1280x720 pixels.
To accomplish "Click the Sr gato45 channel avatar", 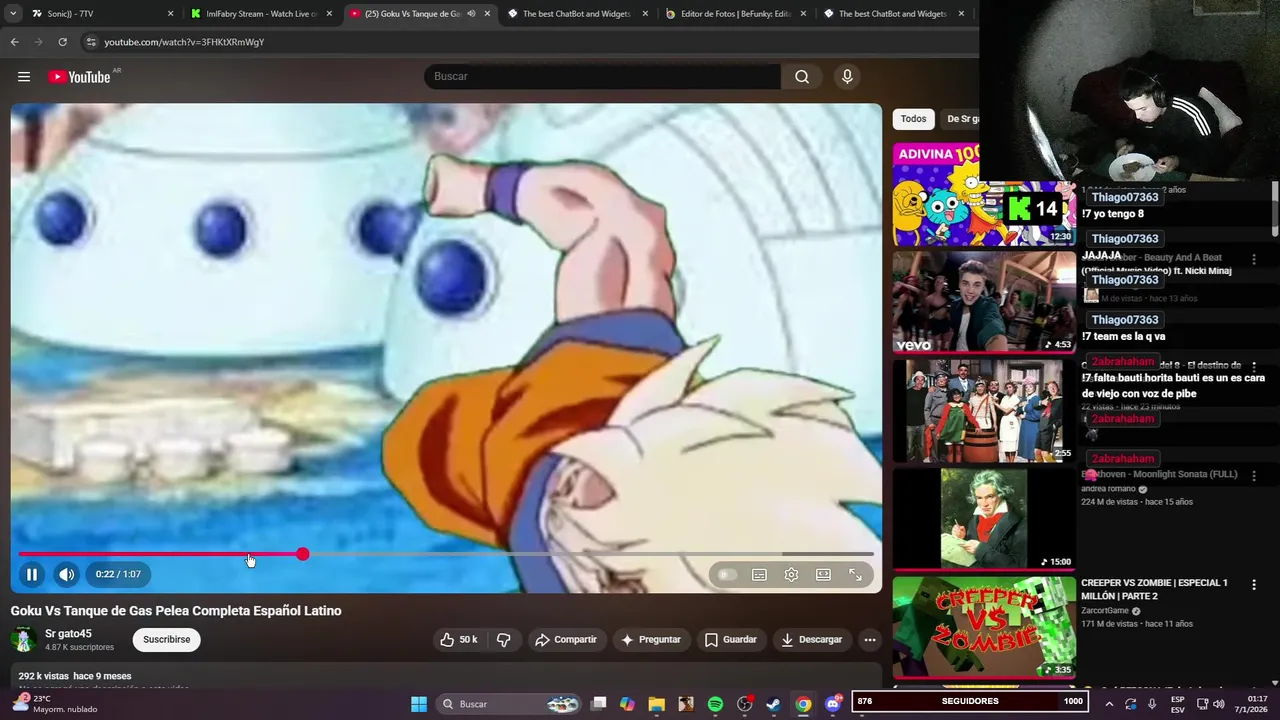I will [23, 640].
